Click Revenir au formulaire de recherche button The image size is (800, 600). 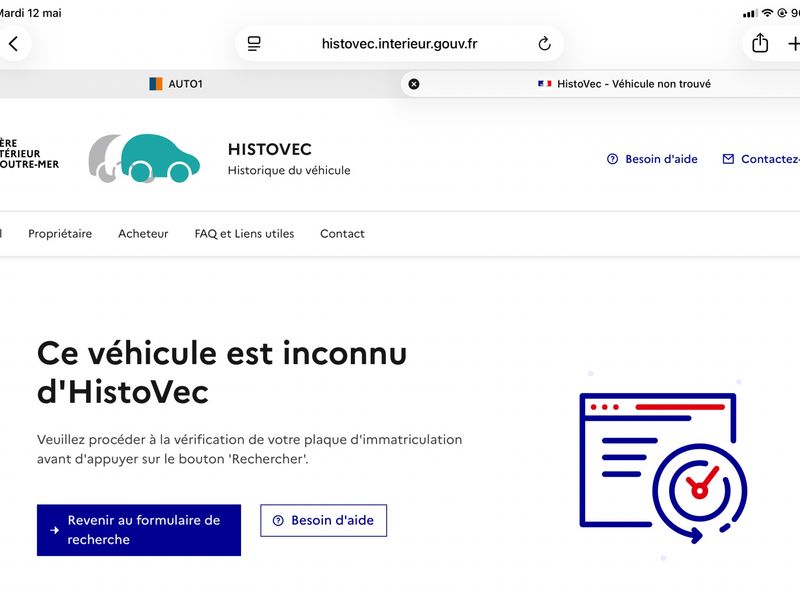pyautogui.click(x=139, y=530)
